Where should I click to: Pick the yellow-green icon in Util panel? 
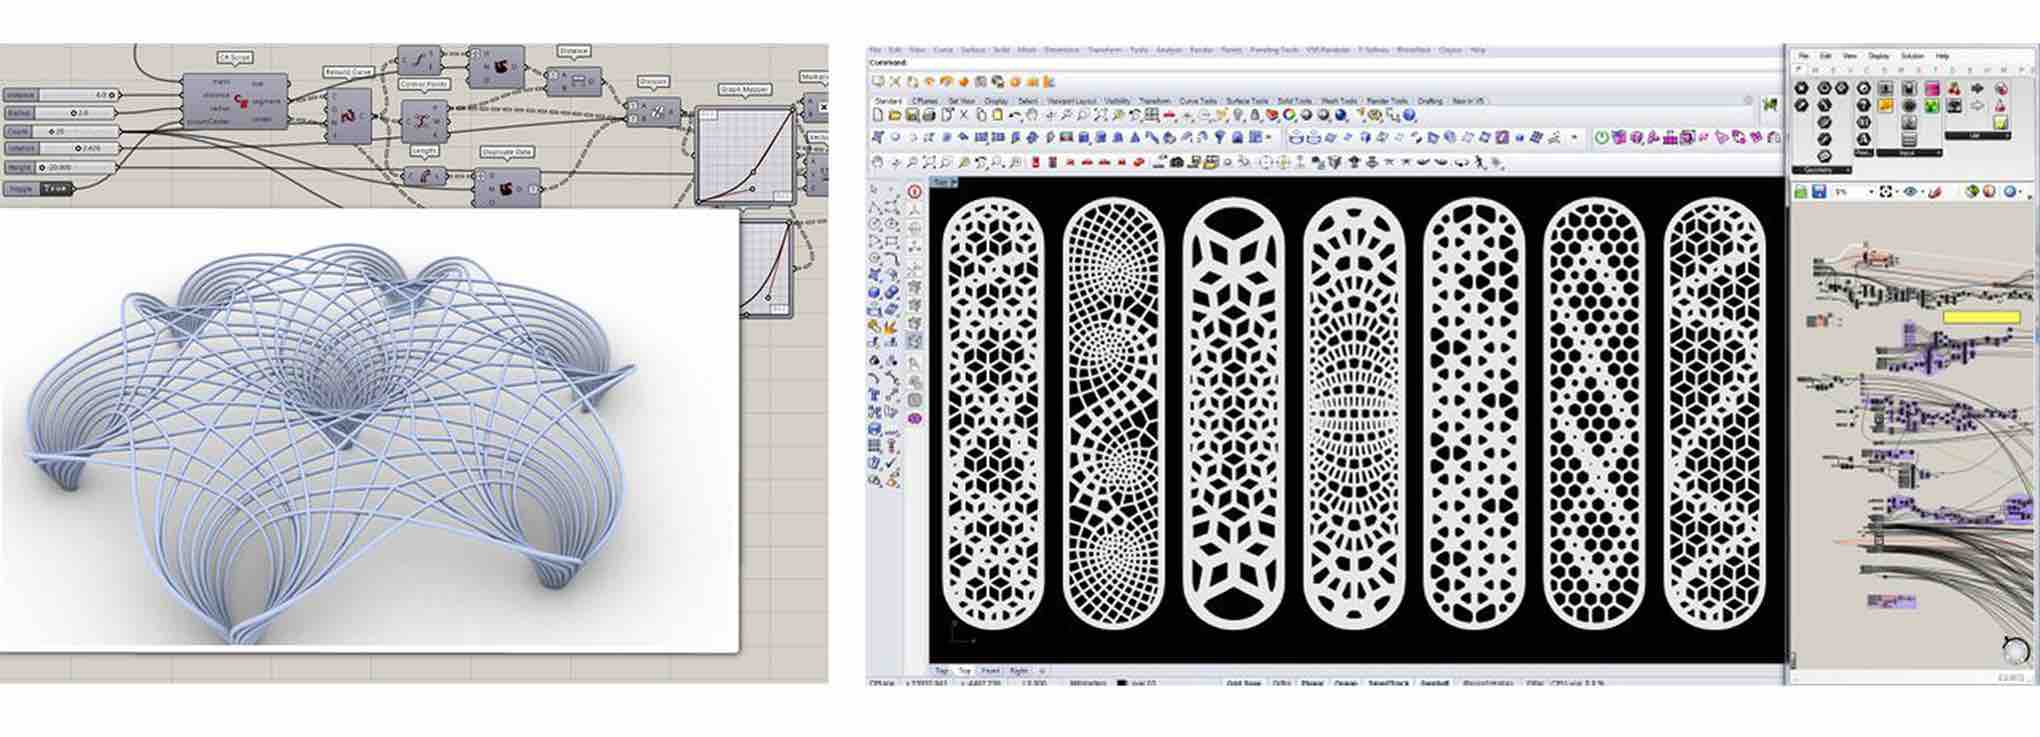pyautogui.click(x=2000, y=123)
